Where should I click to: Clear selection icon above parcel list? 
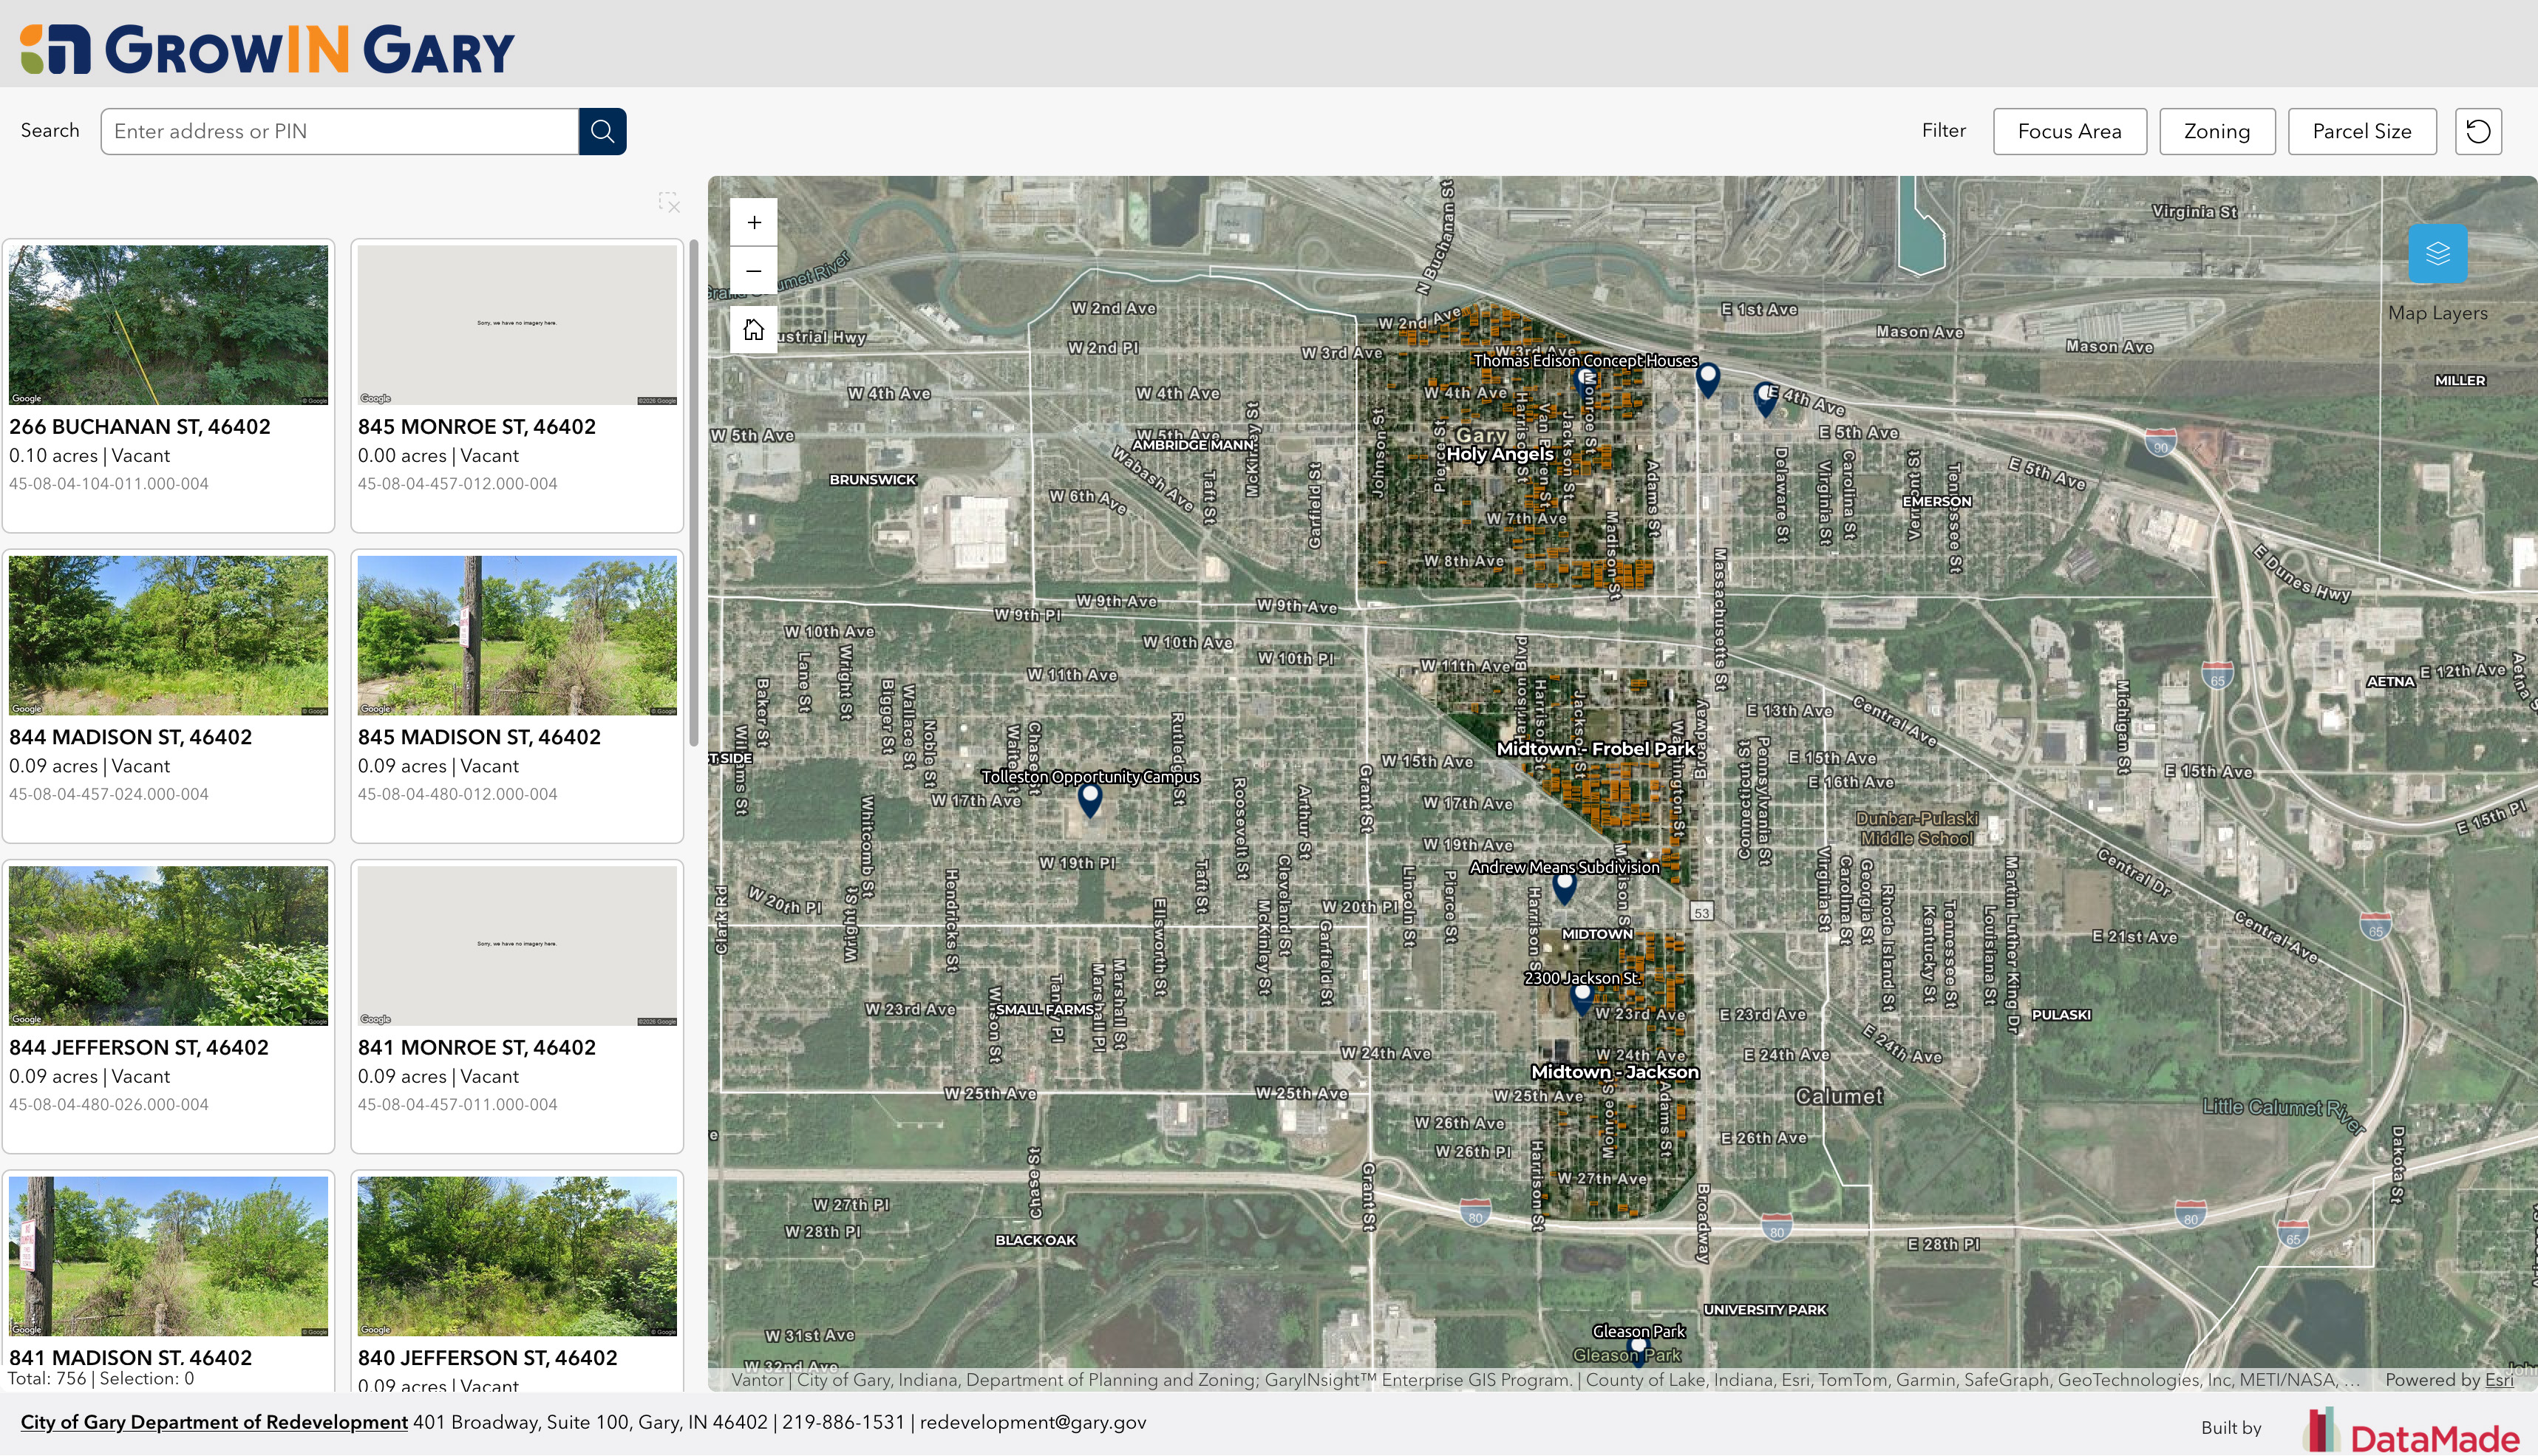pyautogui.click(x=669, y=203)
